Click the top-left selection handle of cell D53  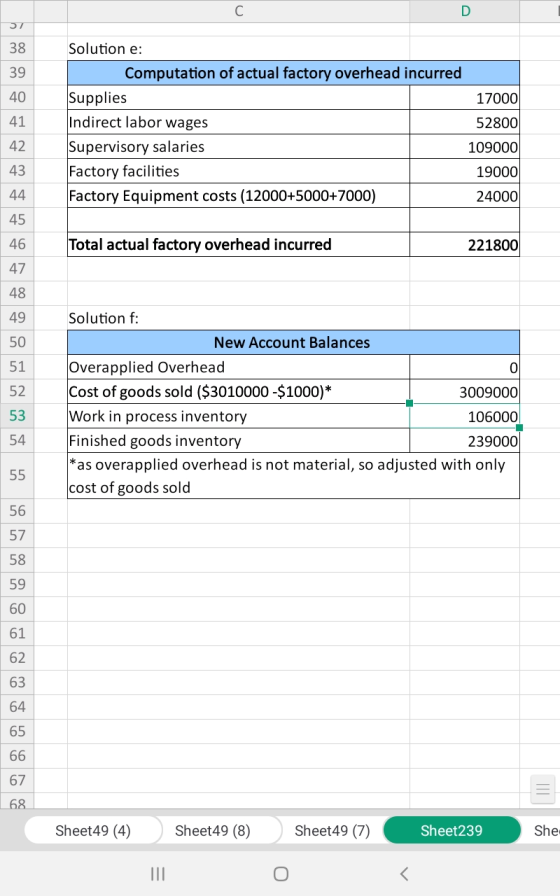coord(409,403)
